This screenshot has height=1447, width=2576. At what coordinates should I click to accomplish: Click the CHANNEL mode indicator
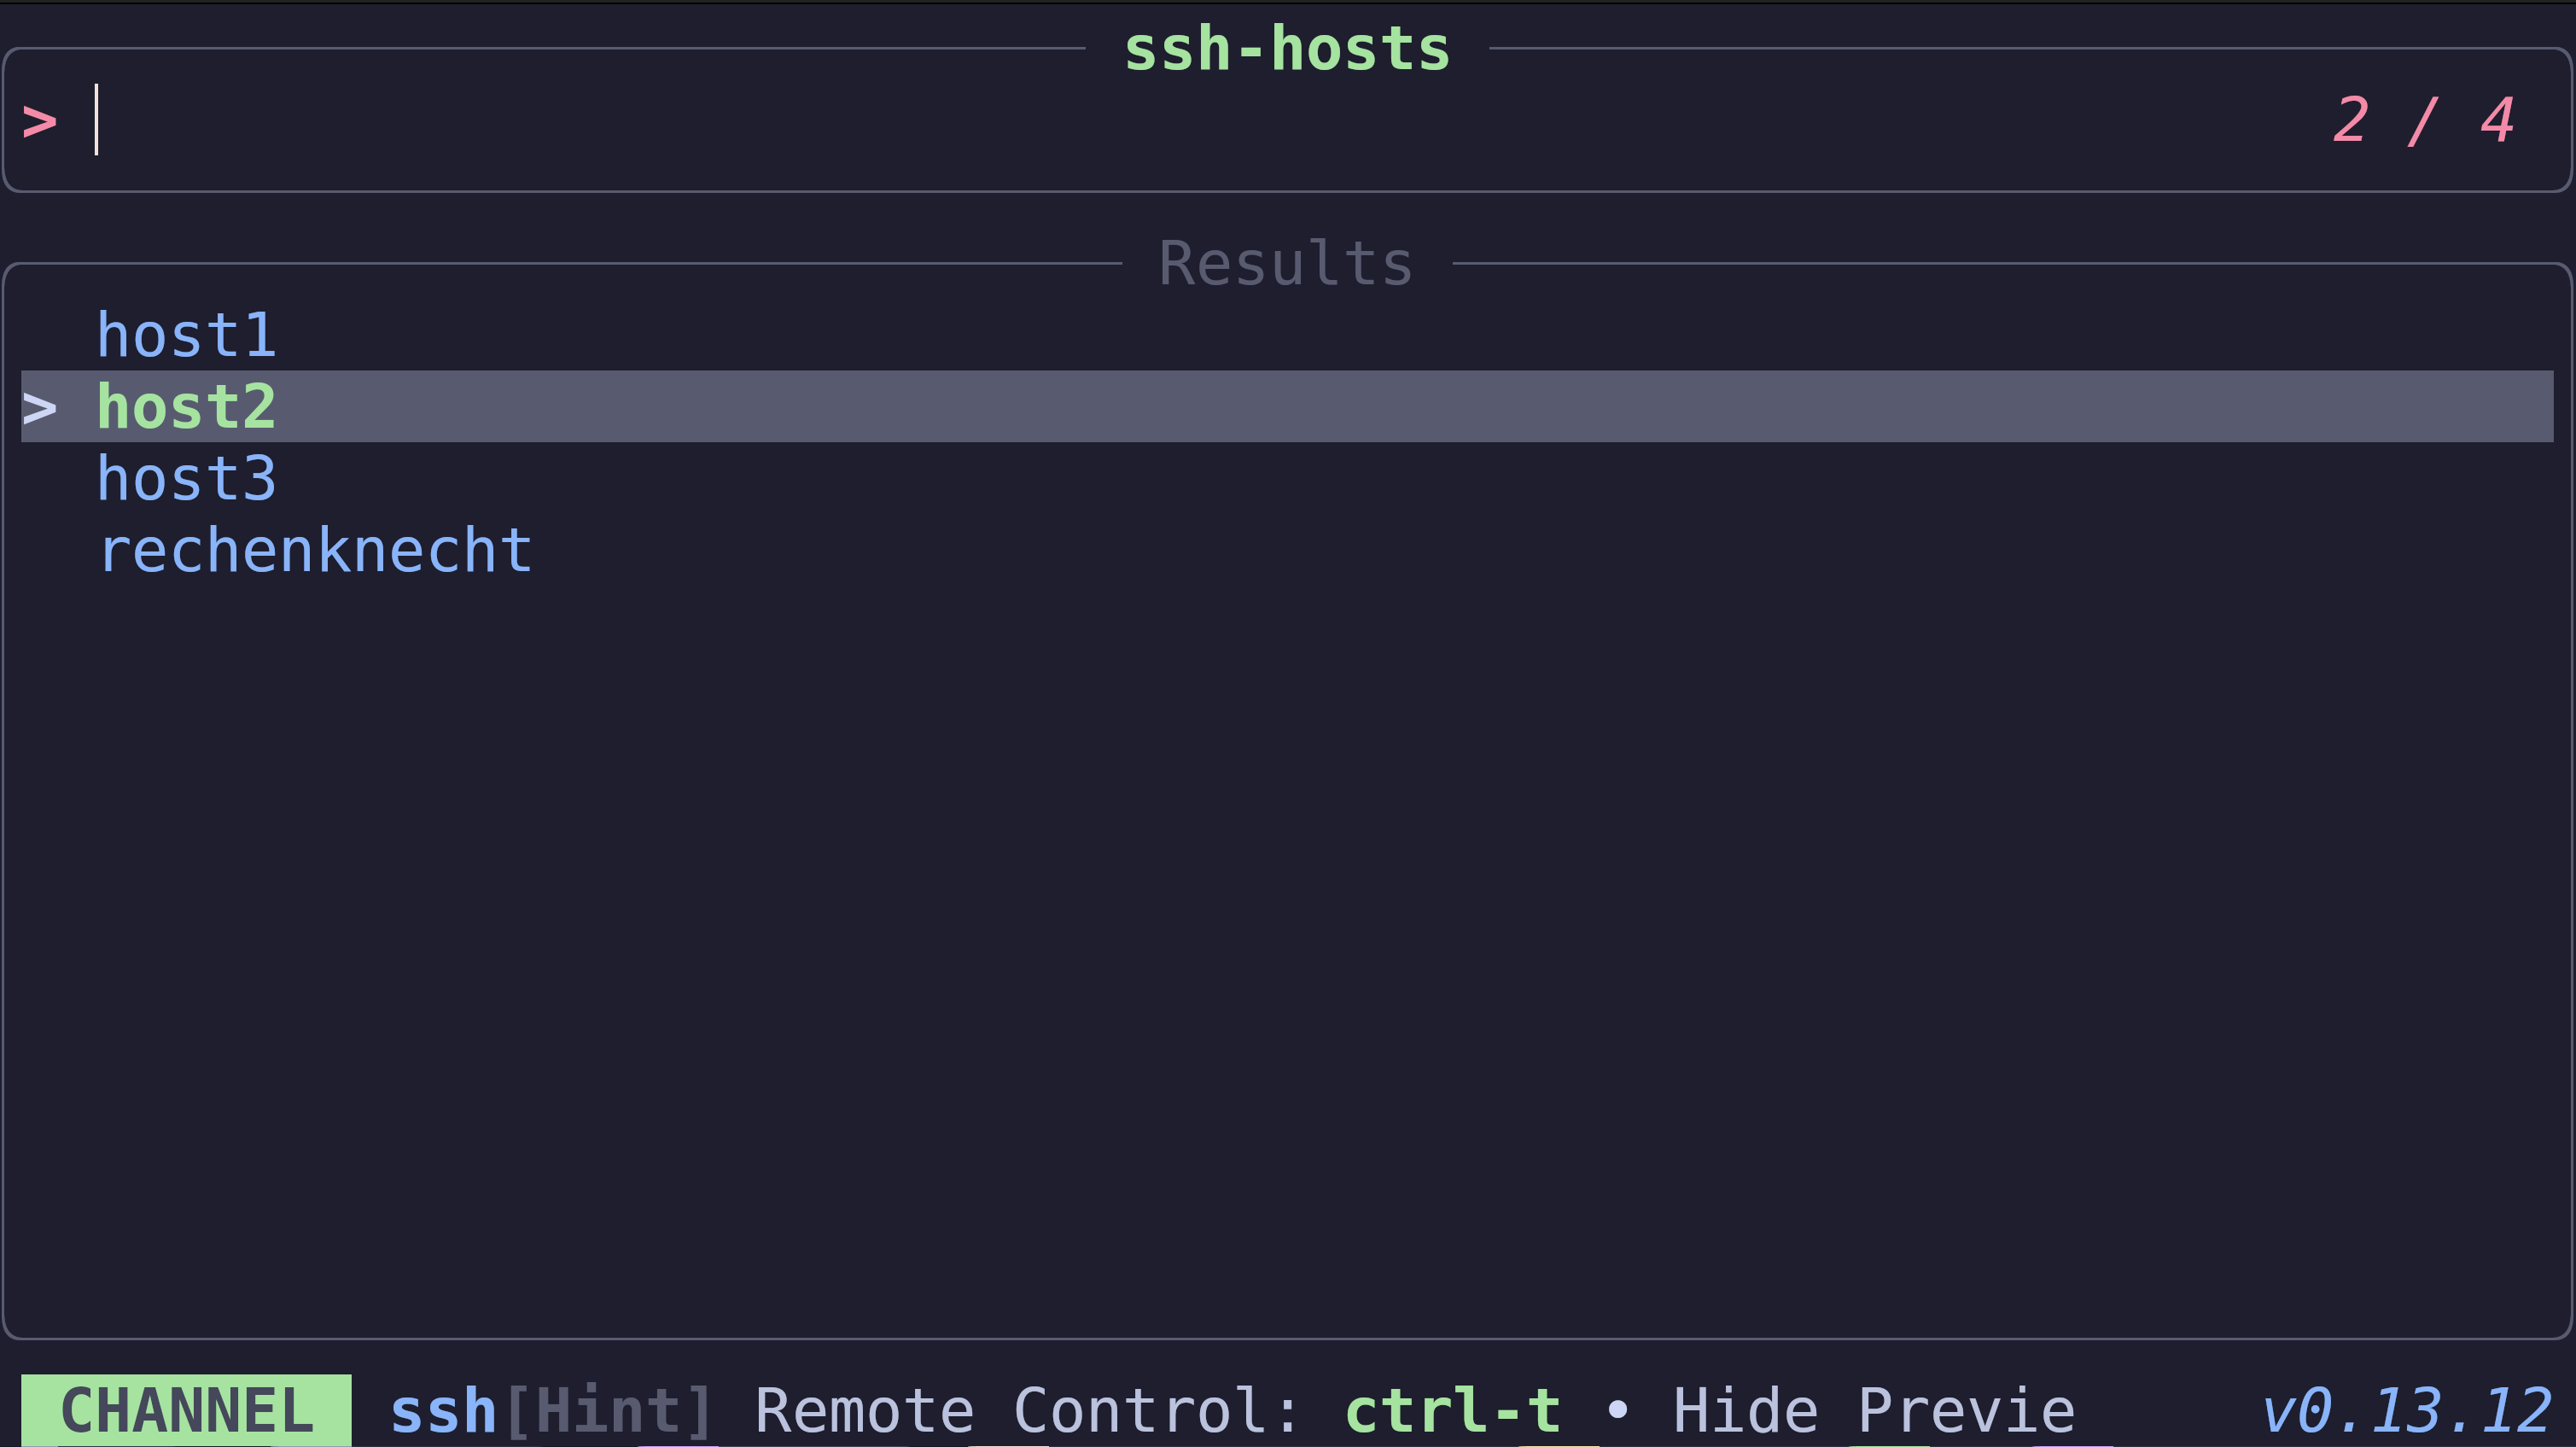point(185,1410)
